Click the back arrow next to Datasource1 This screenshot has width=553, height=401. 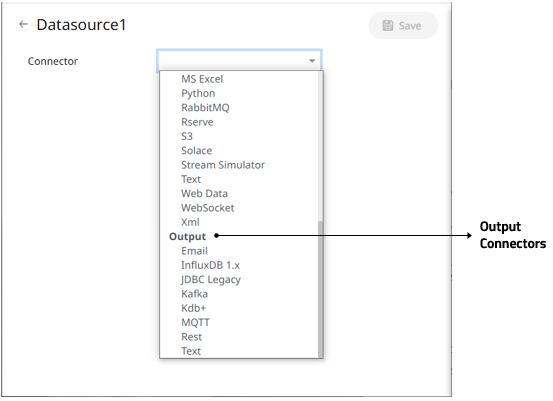pos(23,24)
